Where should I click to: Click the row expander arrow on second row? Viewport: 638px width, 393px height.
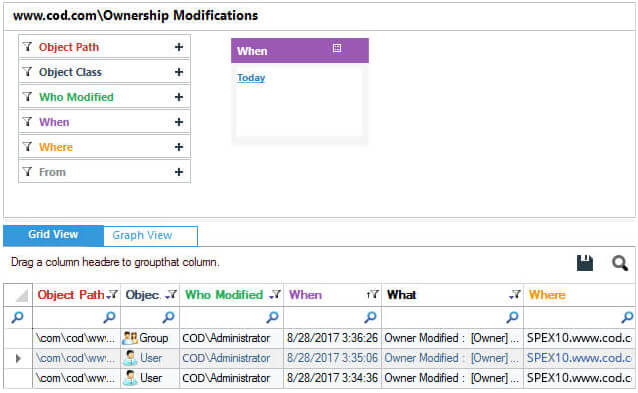coord(18,358)
